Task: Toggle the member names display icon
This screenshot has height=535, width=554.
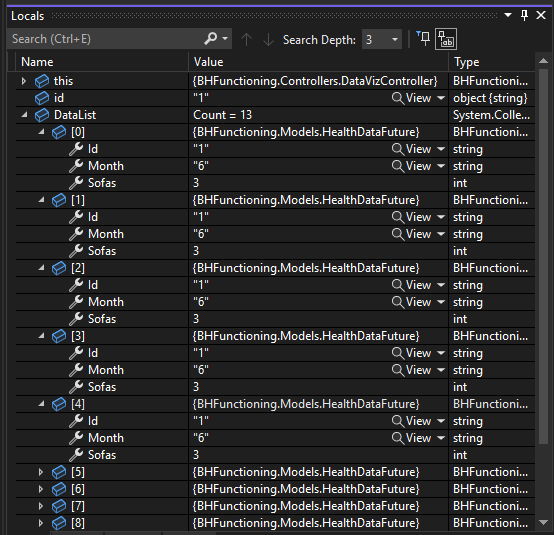Action: [446, 39]
